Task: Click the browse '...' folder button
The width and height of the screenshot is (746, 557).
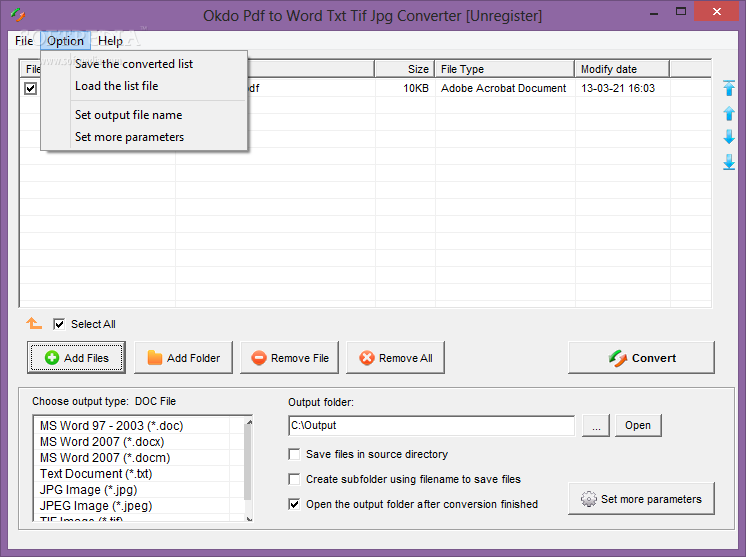Action: click(x=596, y=425)
